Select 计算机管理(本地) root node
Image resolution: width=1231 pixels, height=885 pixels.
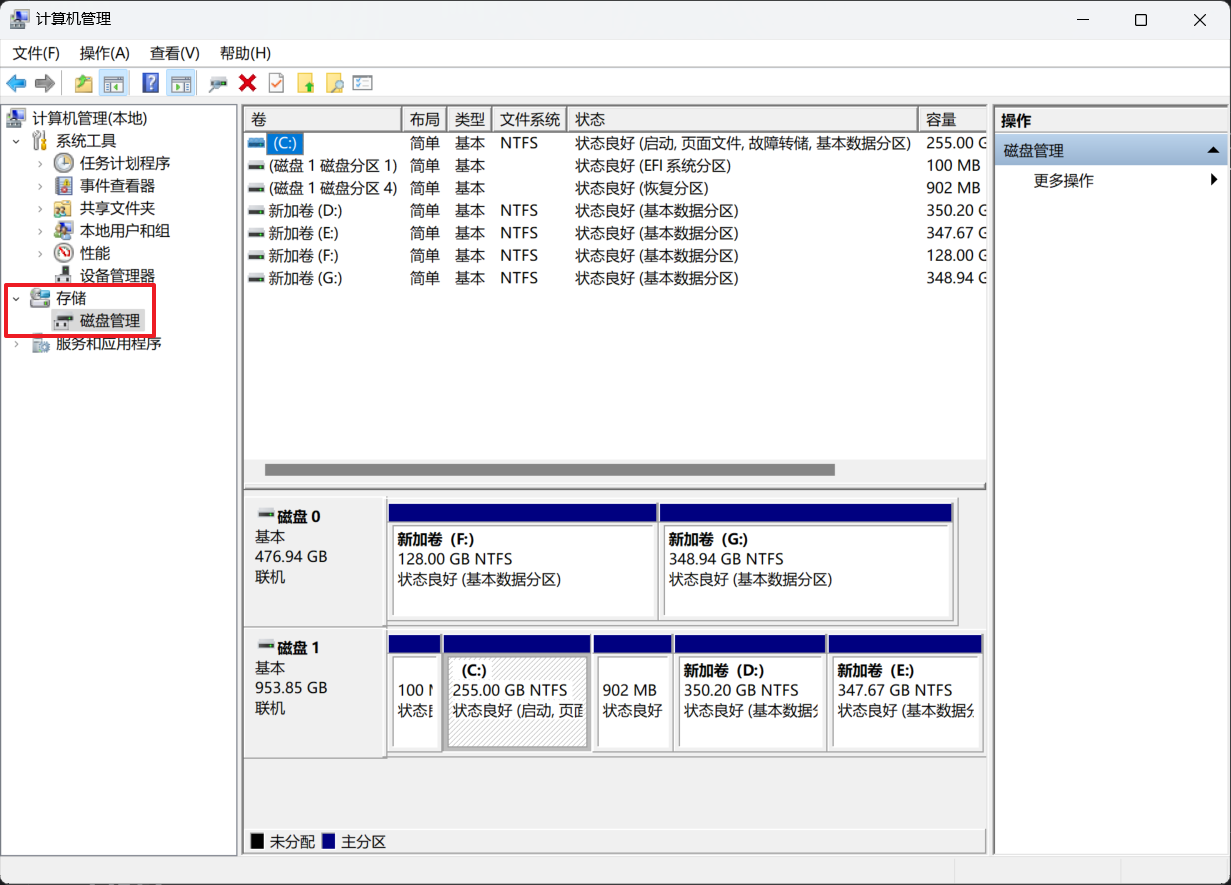[x=89, y=118]
